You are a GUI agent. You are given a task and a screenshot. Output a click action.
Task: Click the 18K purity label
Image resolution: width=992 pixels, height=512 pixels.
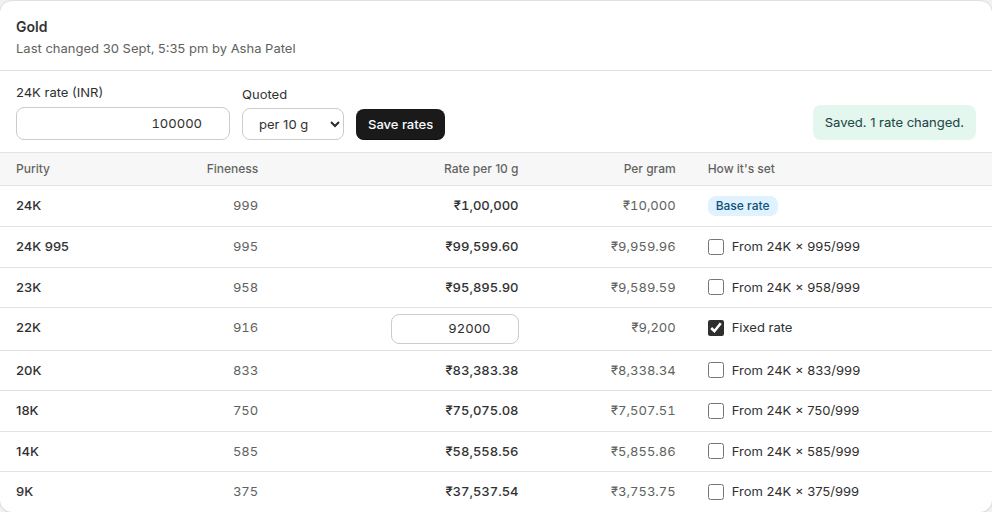27,411
